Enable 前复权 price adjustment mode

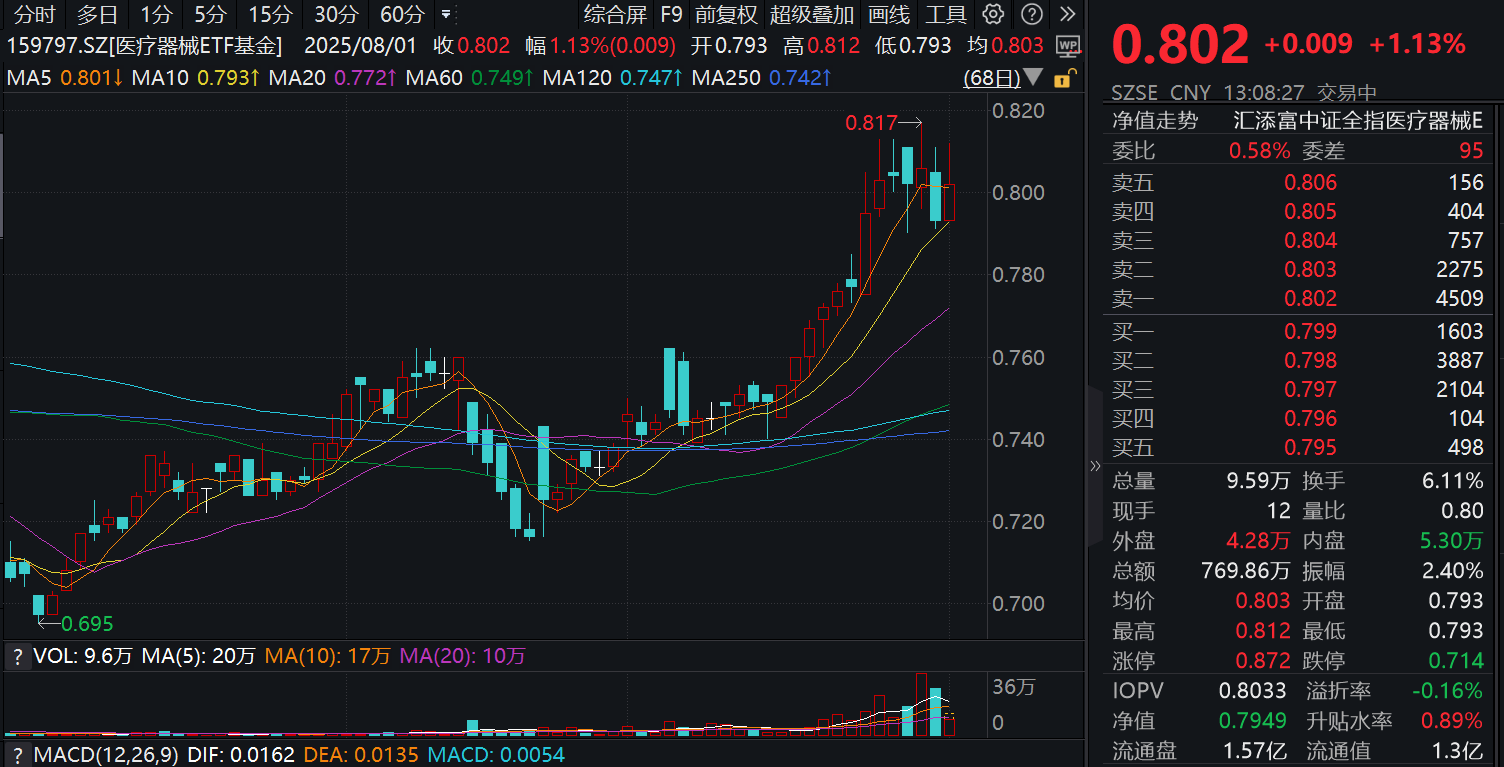coord(723,15)
